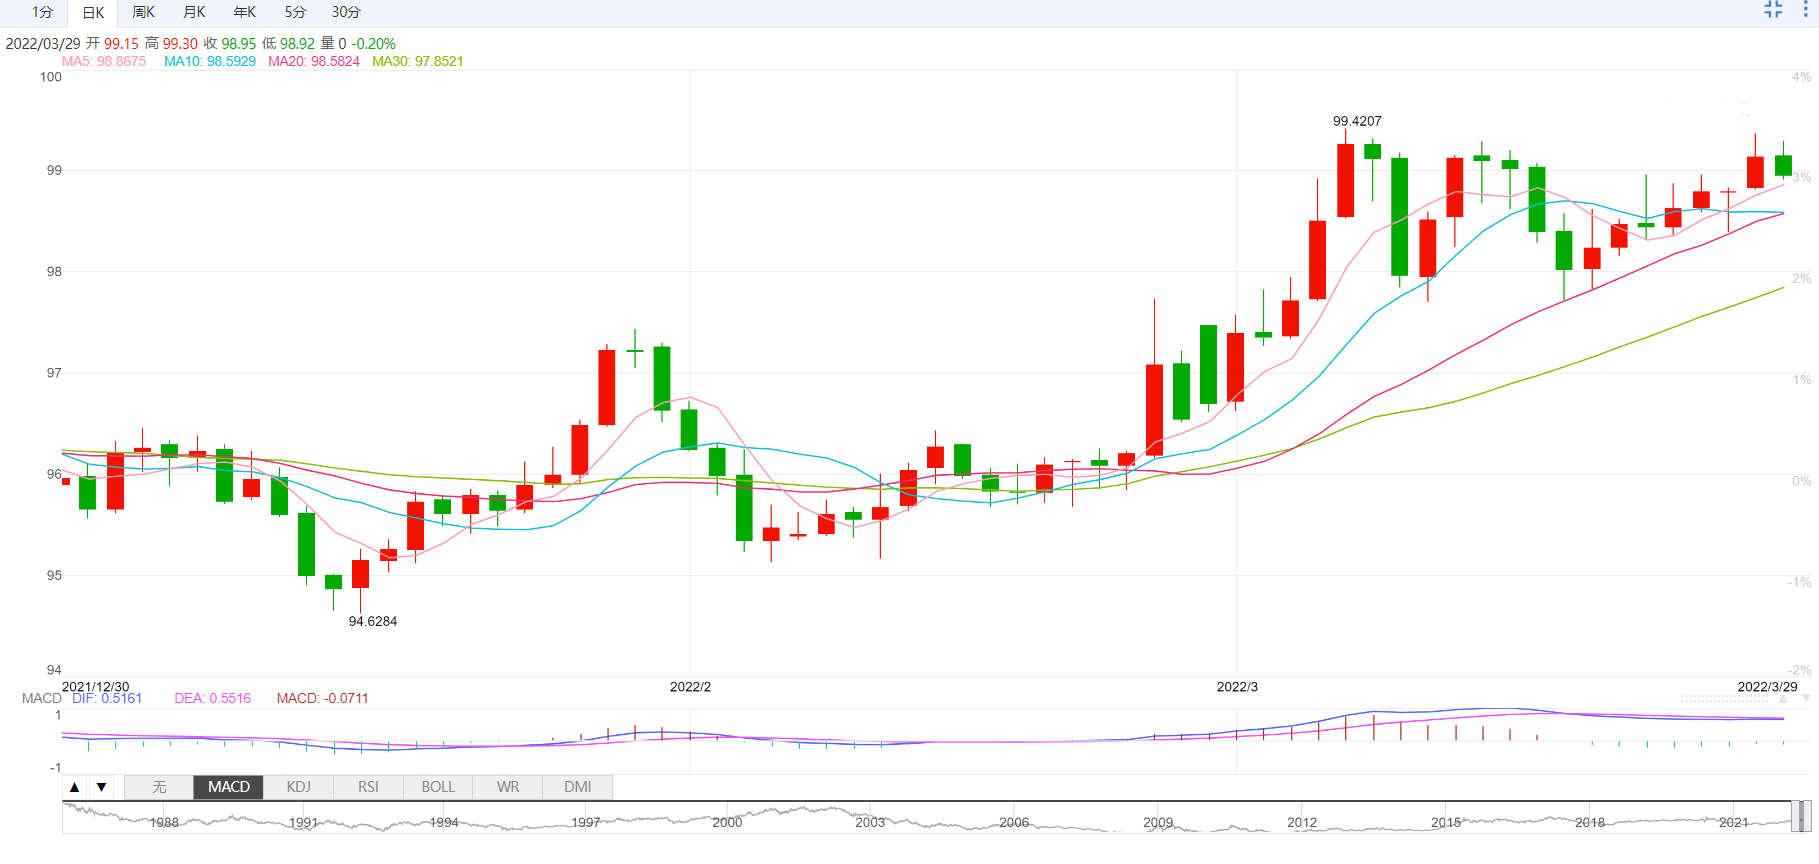Click the 94.6284 low price annotation

[373, 621]
